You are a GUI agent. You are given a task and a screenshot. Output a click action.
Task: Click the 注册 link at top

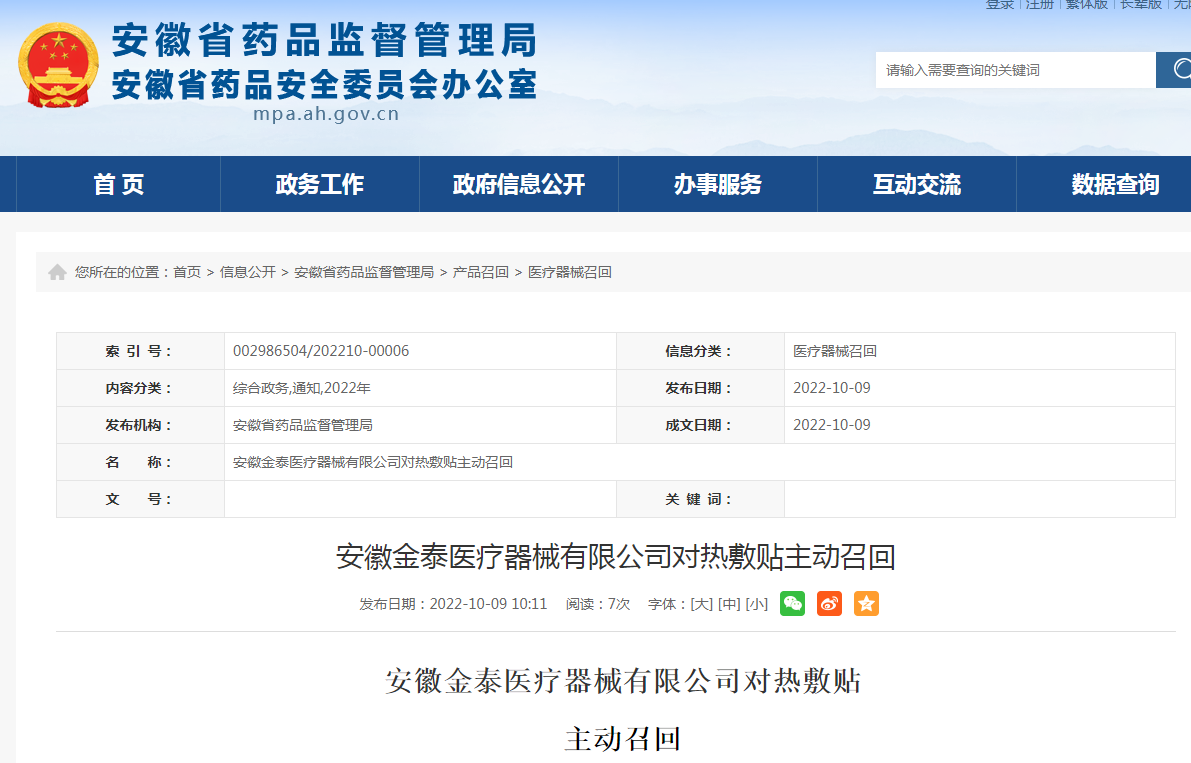(1040, 5)
